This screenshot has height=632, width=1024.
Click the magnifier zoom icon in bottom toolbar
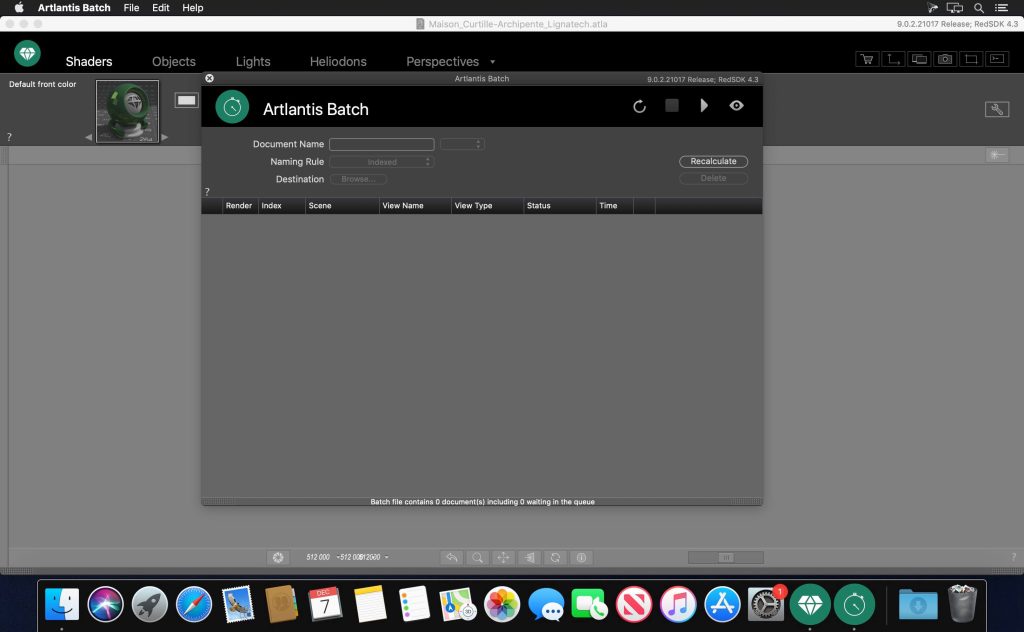[478, 557]
